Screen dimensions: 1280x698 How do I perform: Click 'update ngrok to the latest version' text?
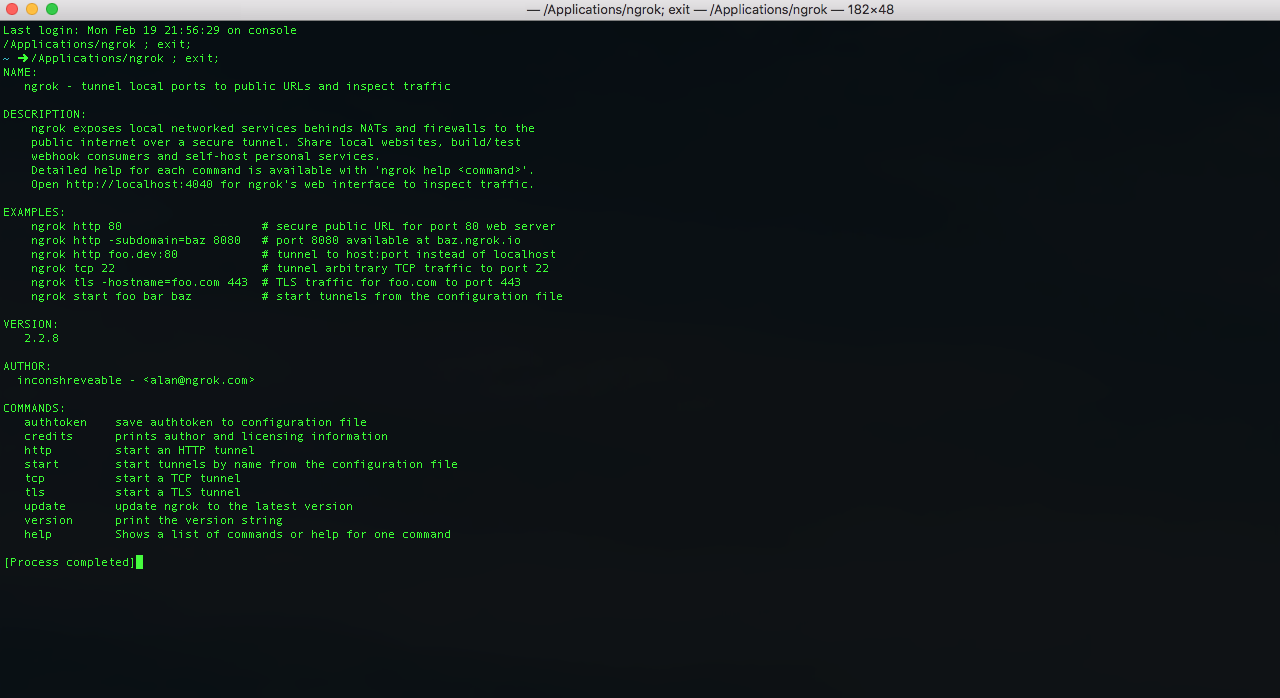pyautogui.click(x=234, y=506)
